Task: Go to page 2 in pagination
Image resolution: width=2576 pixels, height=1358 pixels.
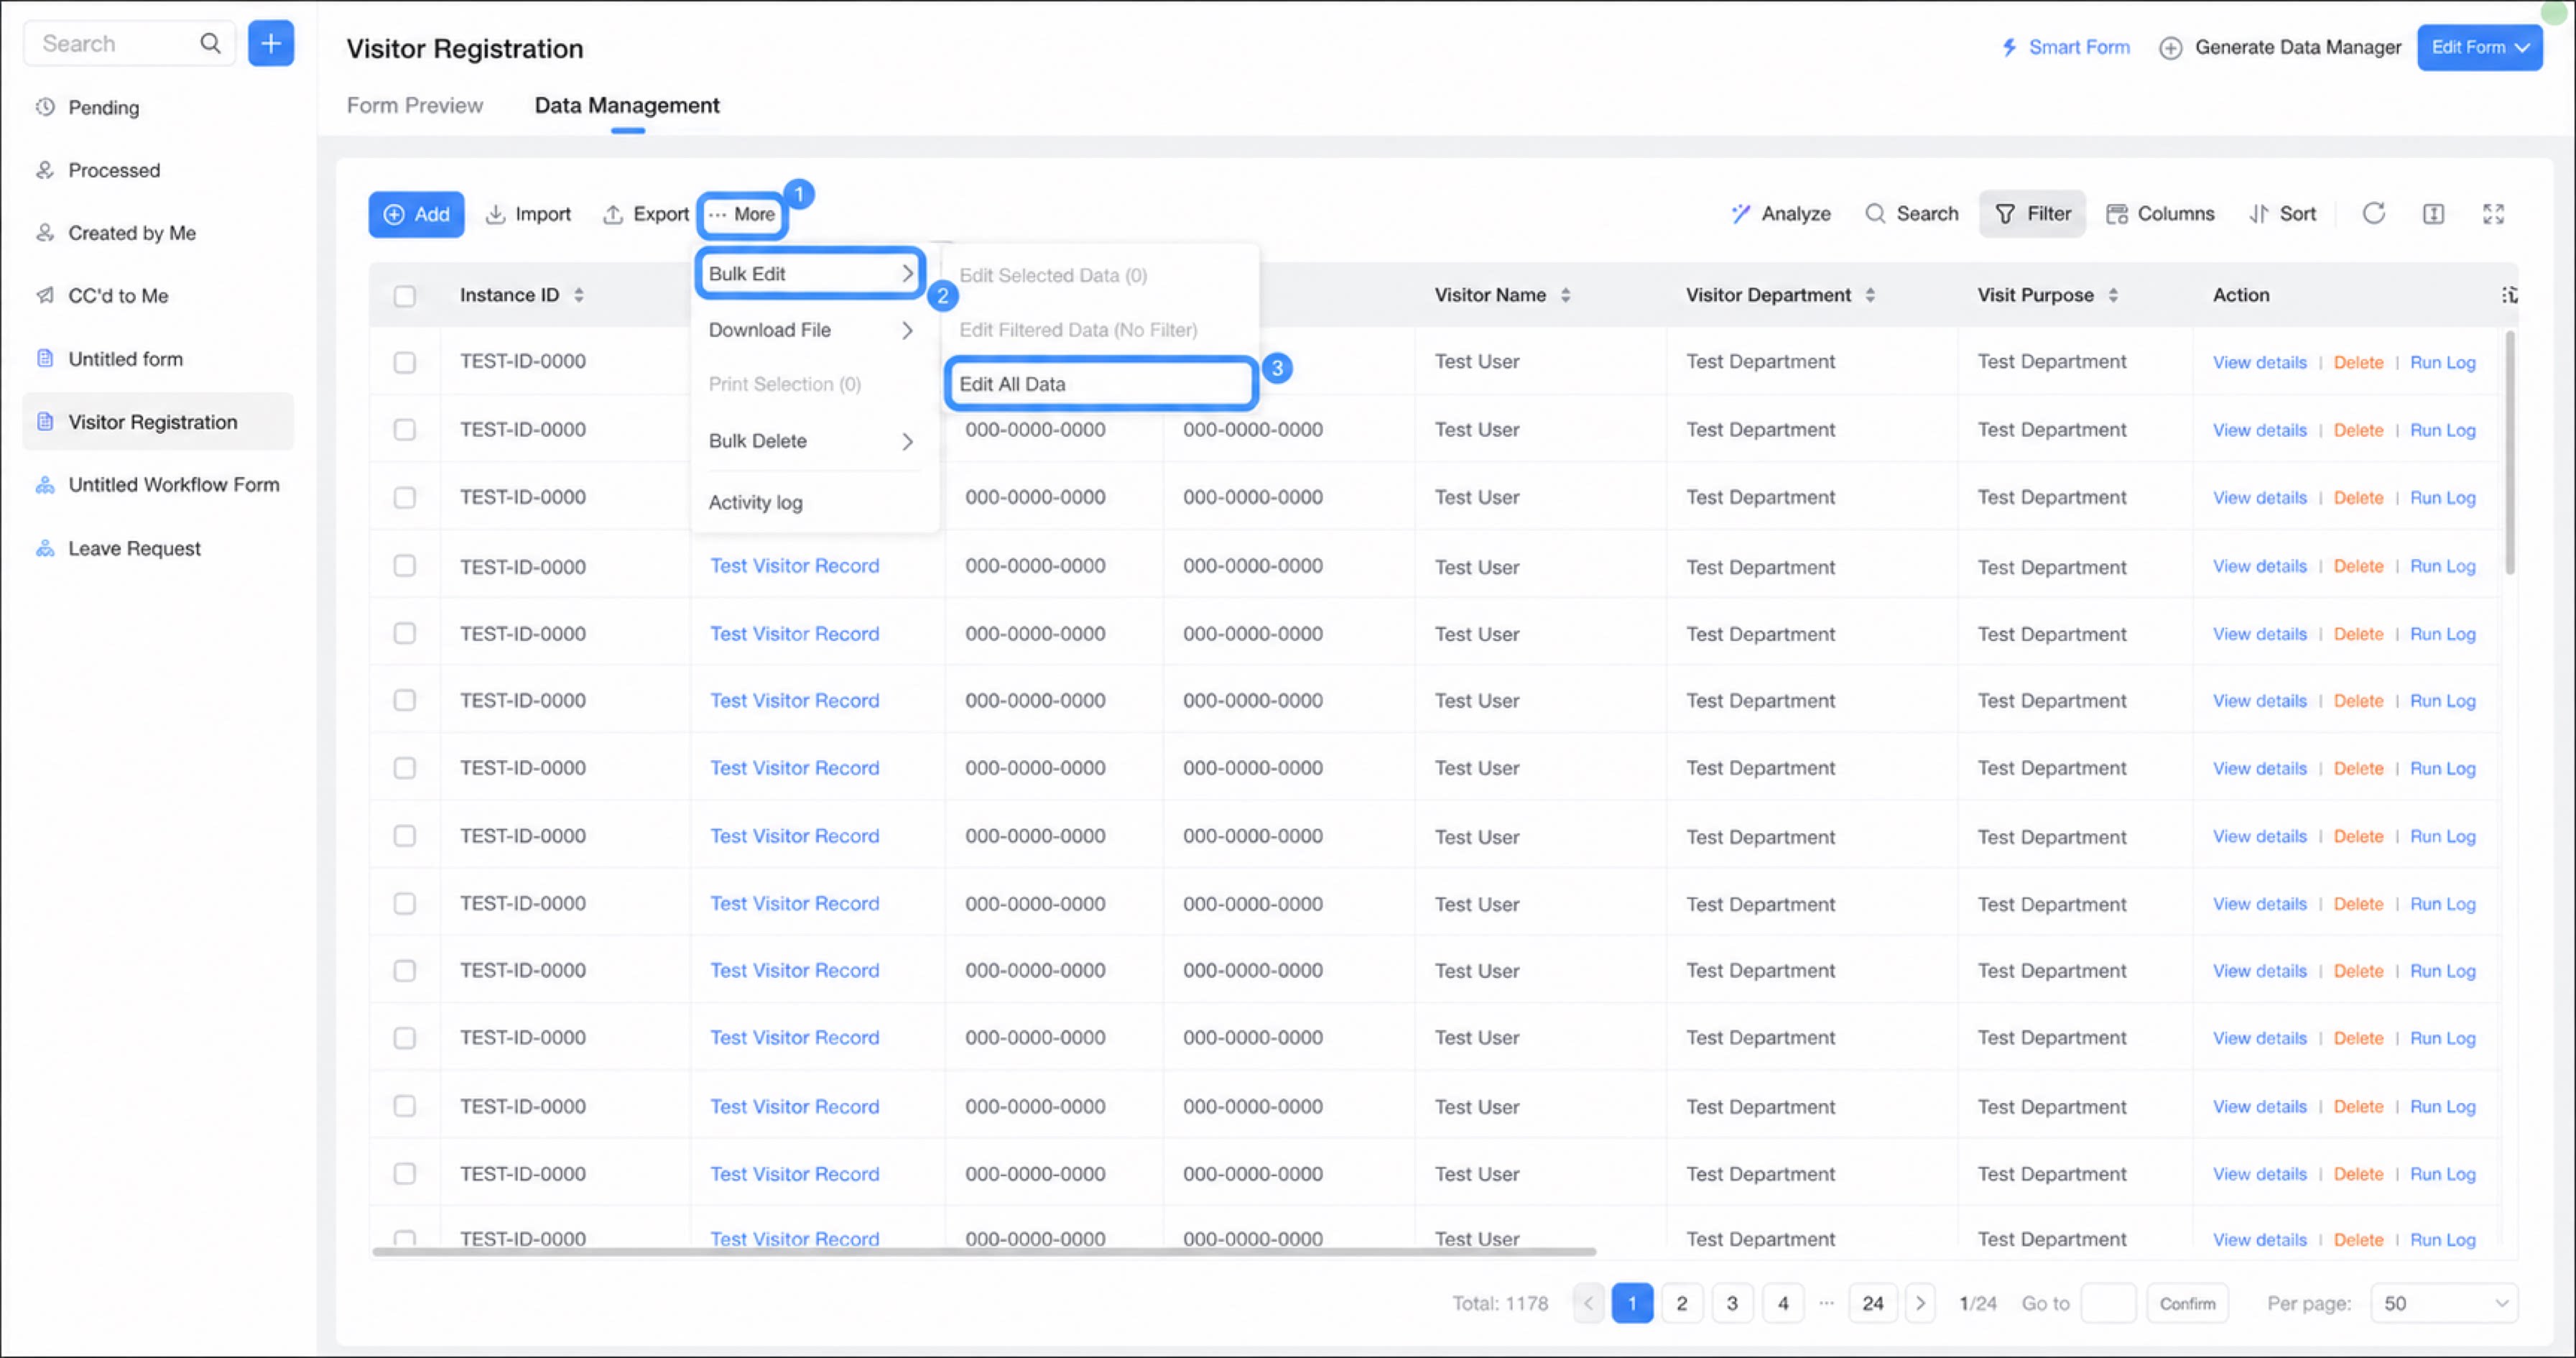Action: click(x=1682, y=1303)
